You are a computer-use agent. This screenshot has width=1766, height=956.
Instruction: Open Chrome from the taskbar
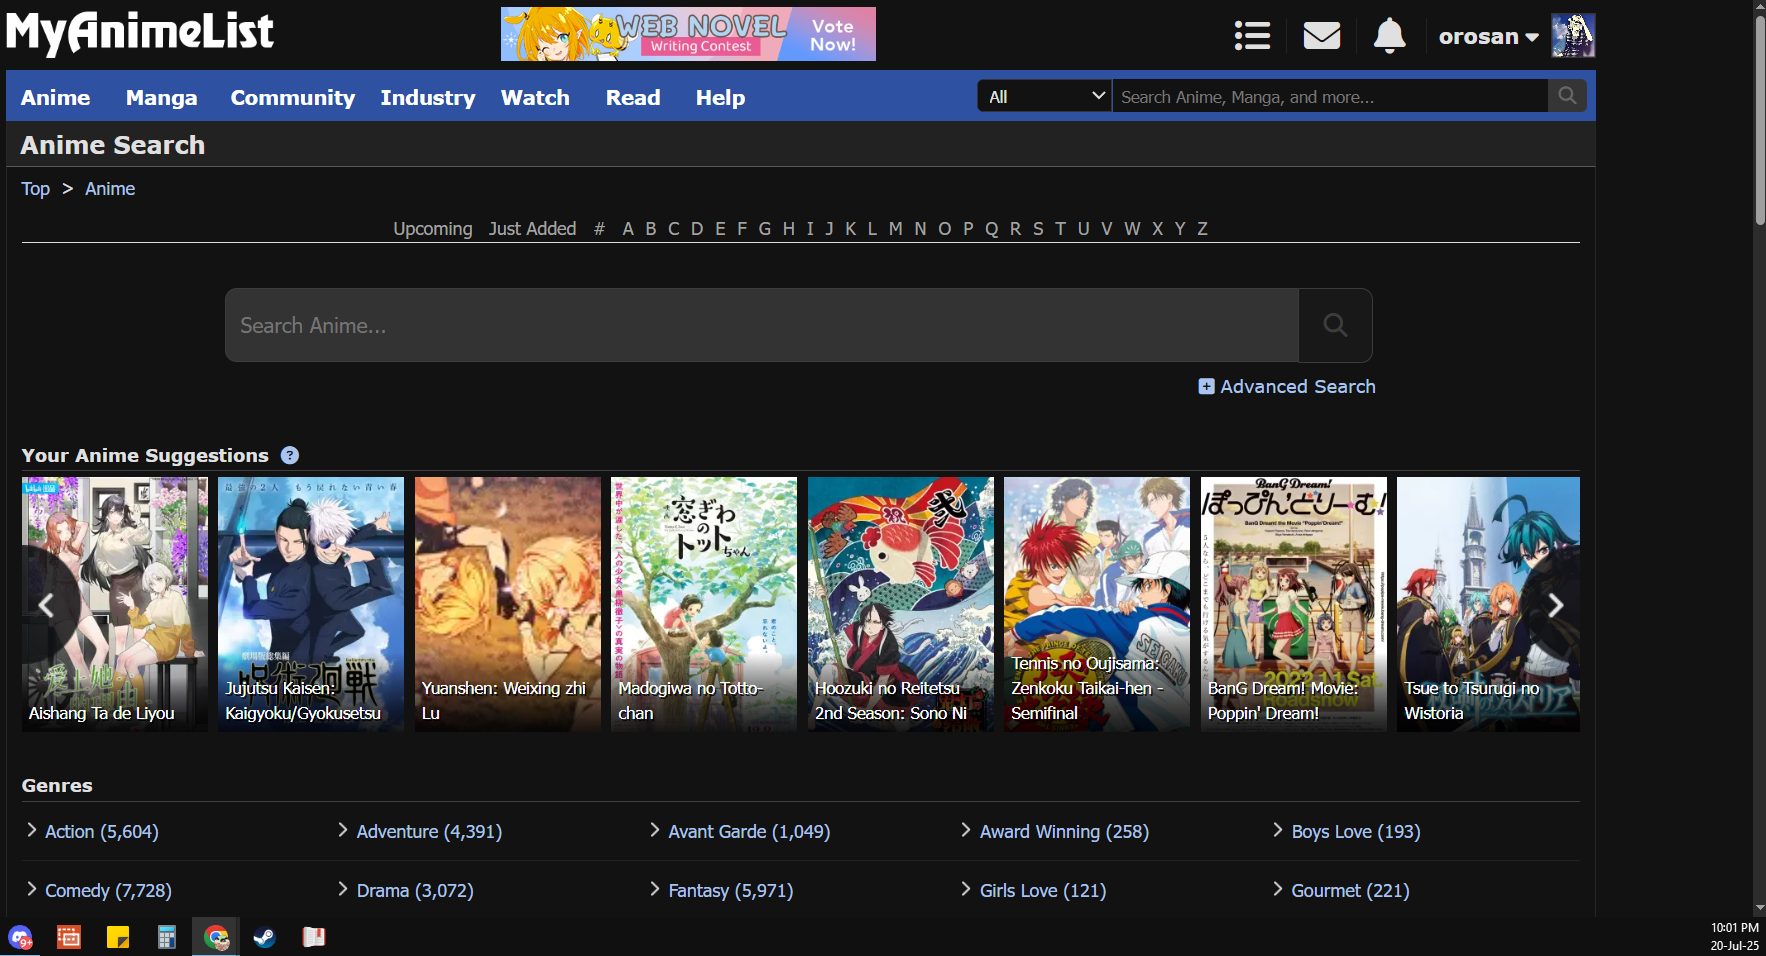pos(216,937)
